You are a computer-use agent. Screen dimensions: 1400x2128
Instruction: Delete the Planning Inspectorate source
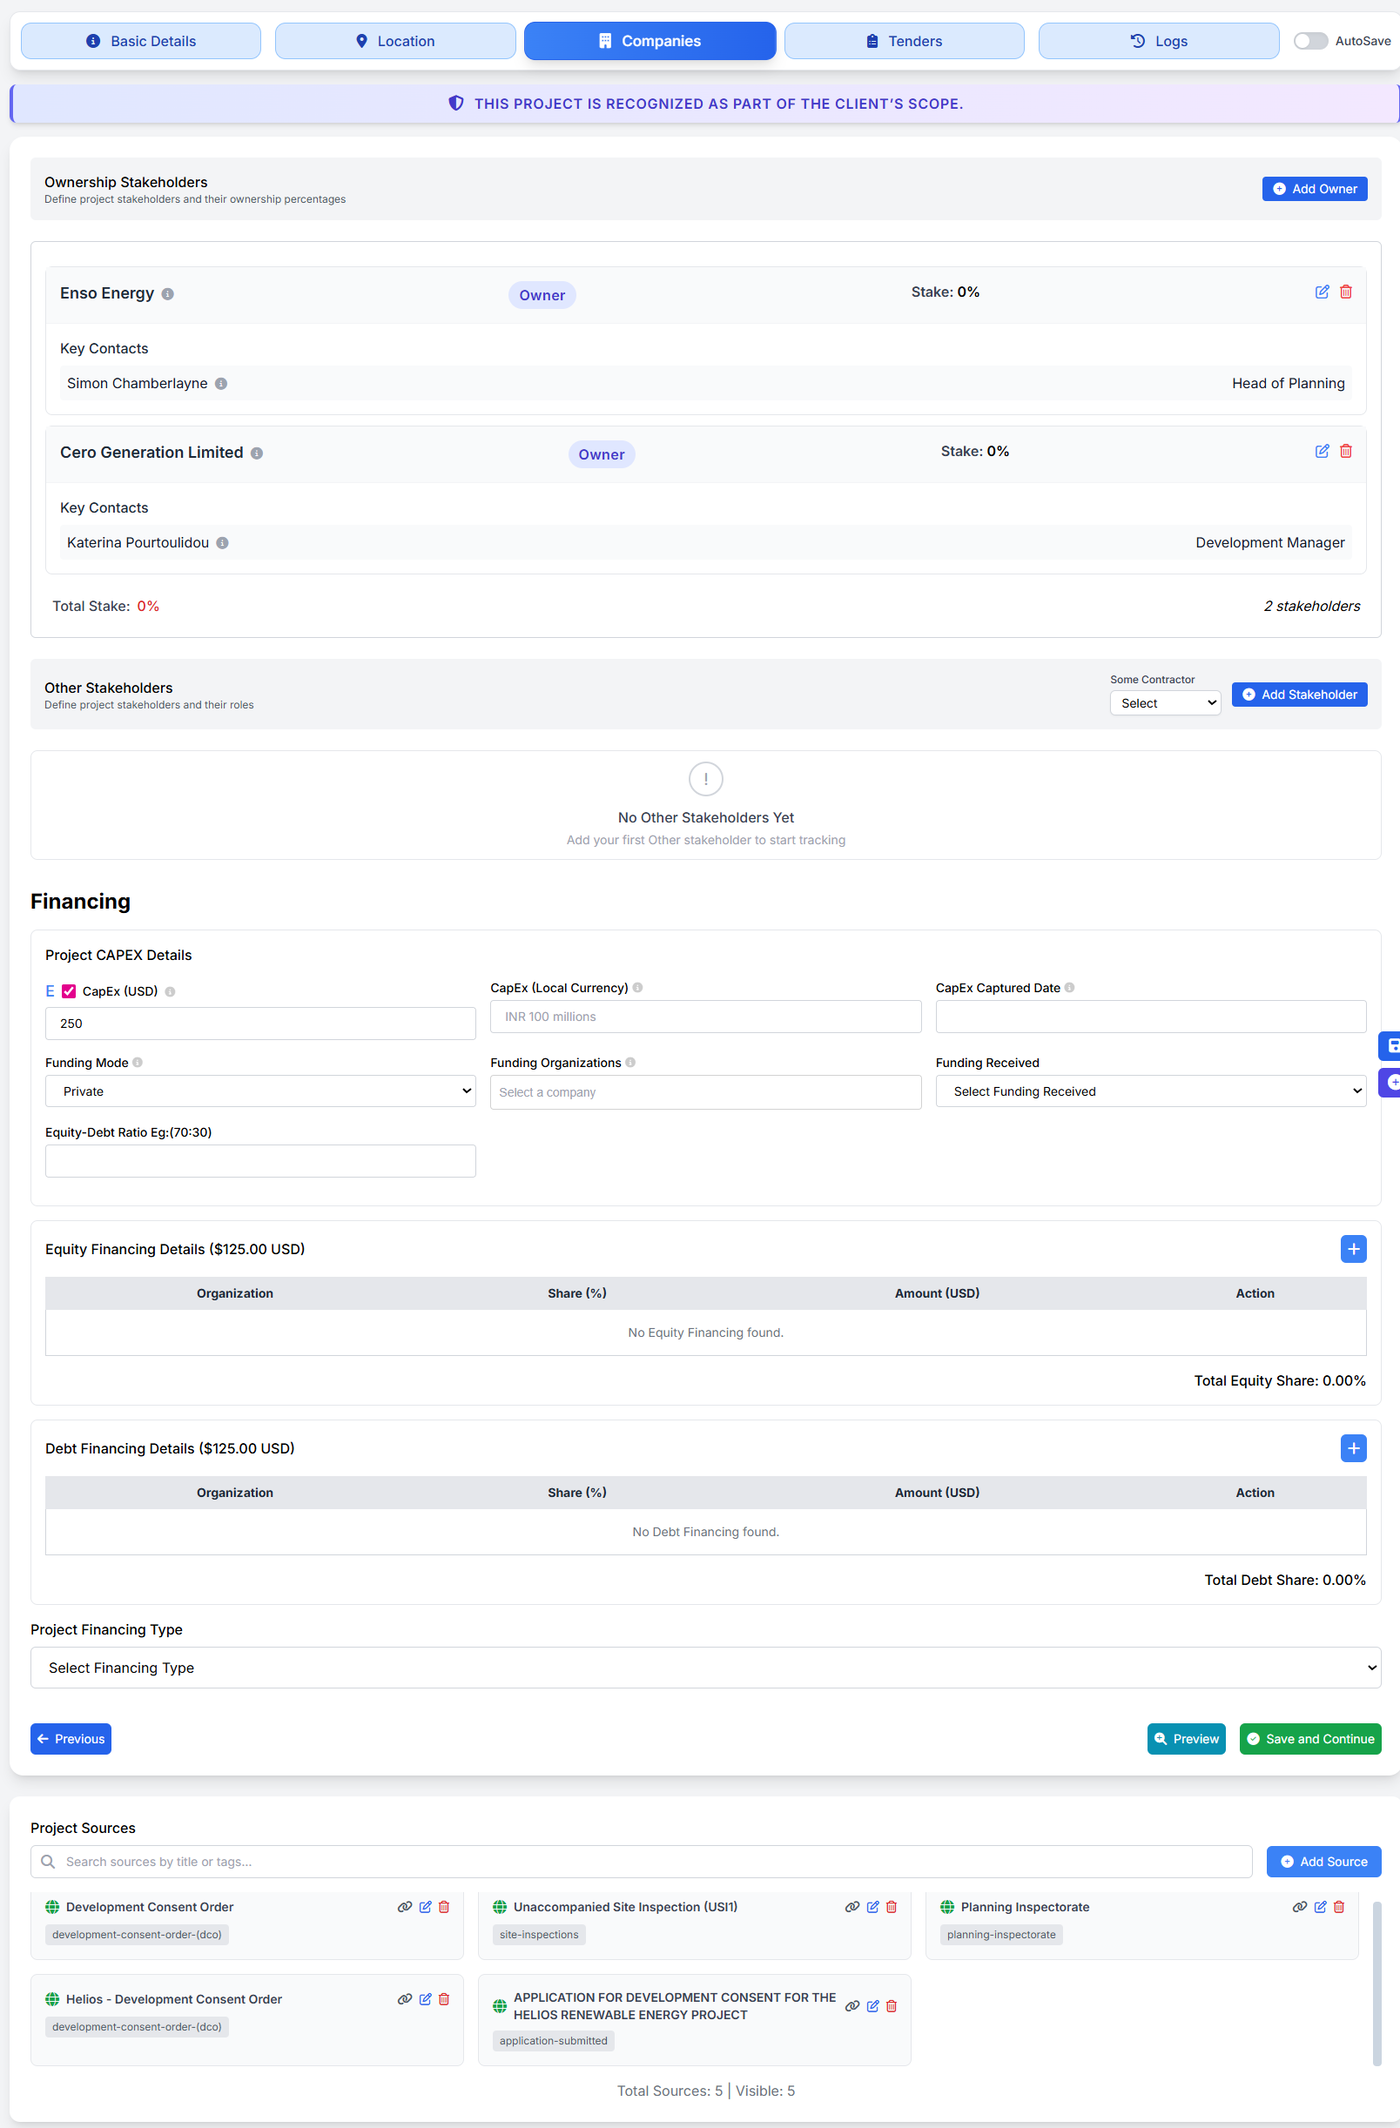[x=1339, y=1907]
